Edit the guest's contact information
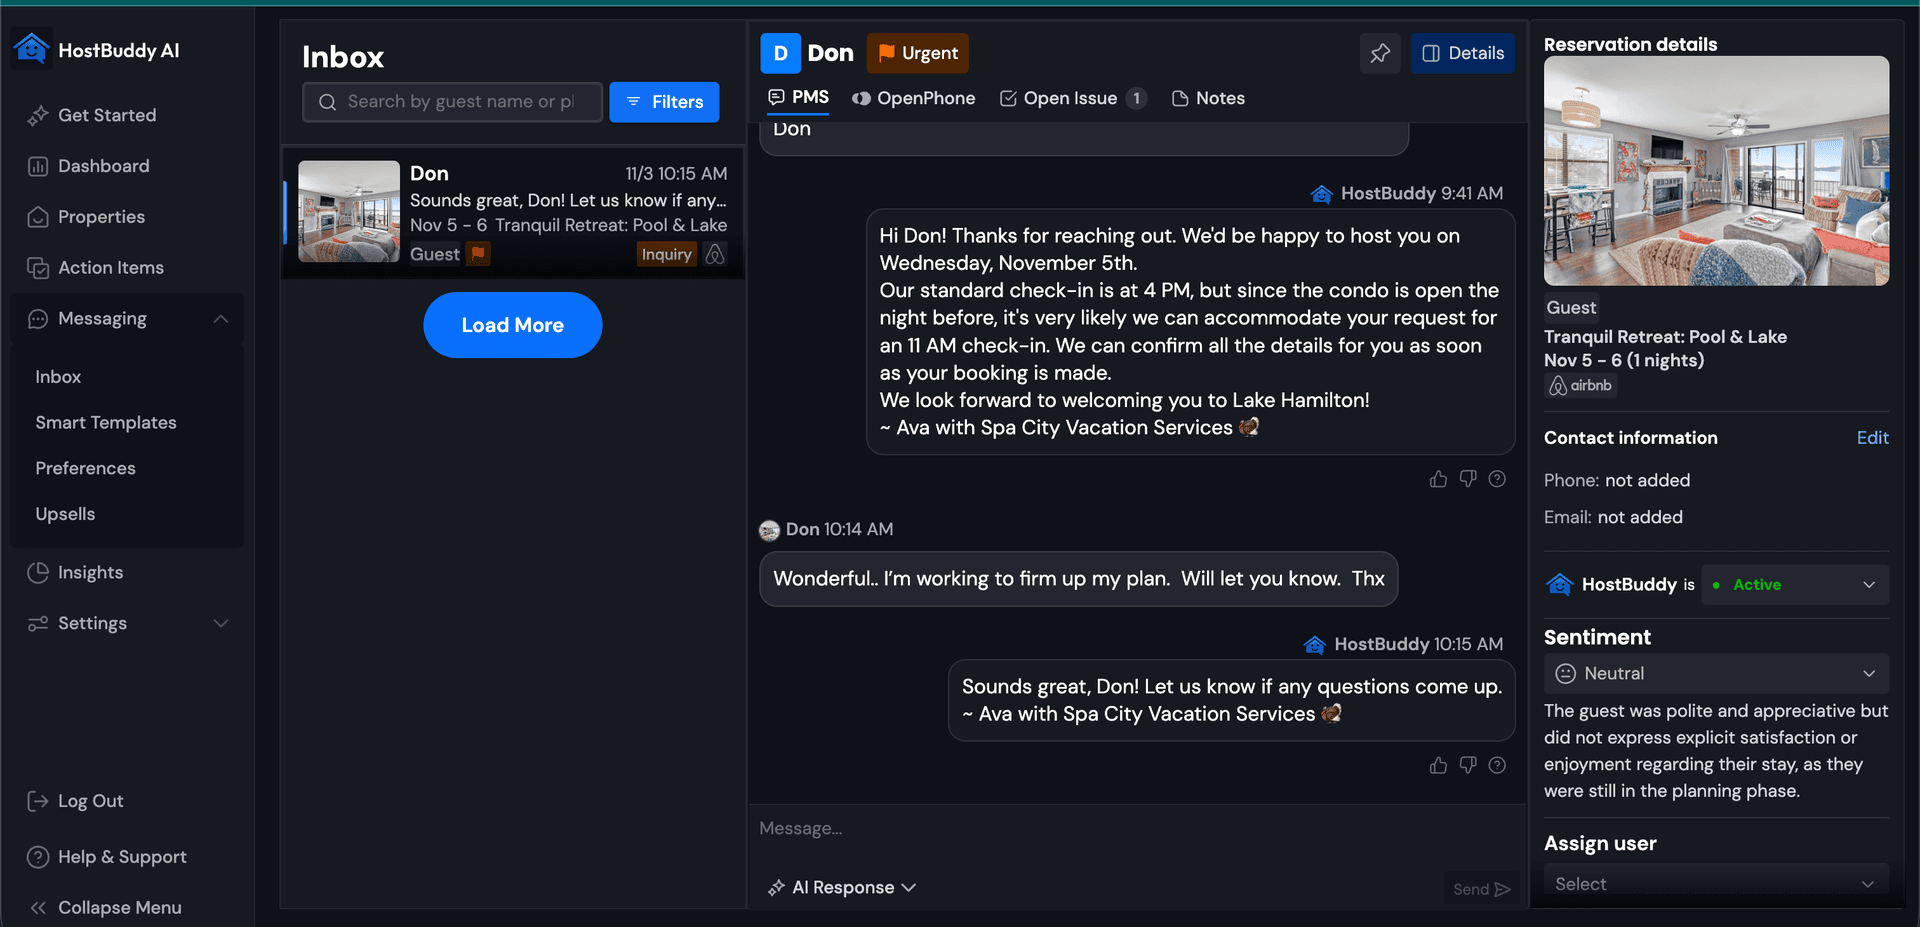Image resolution: width=1920 pixels, height=927 pixels. point(1872,437)
